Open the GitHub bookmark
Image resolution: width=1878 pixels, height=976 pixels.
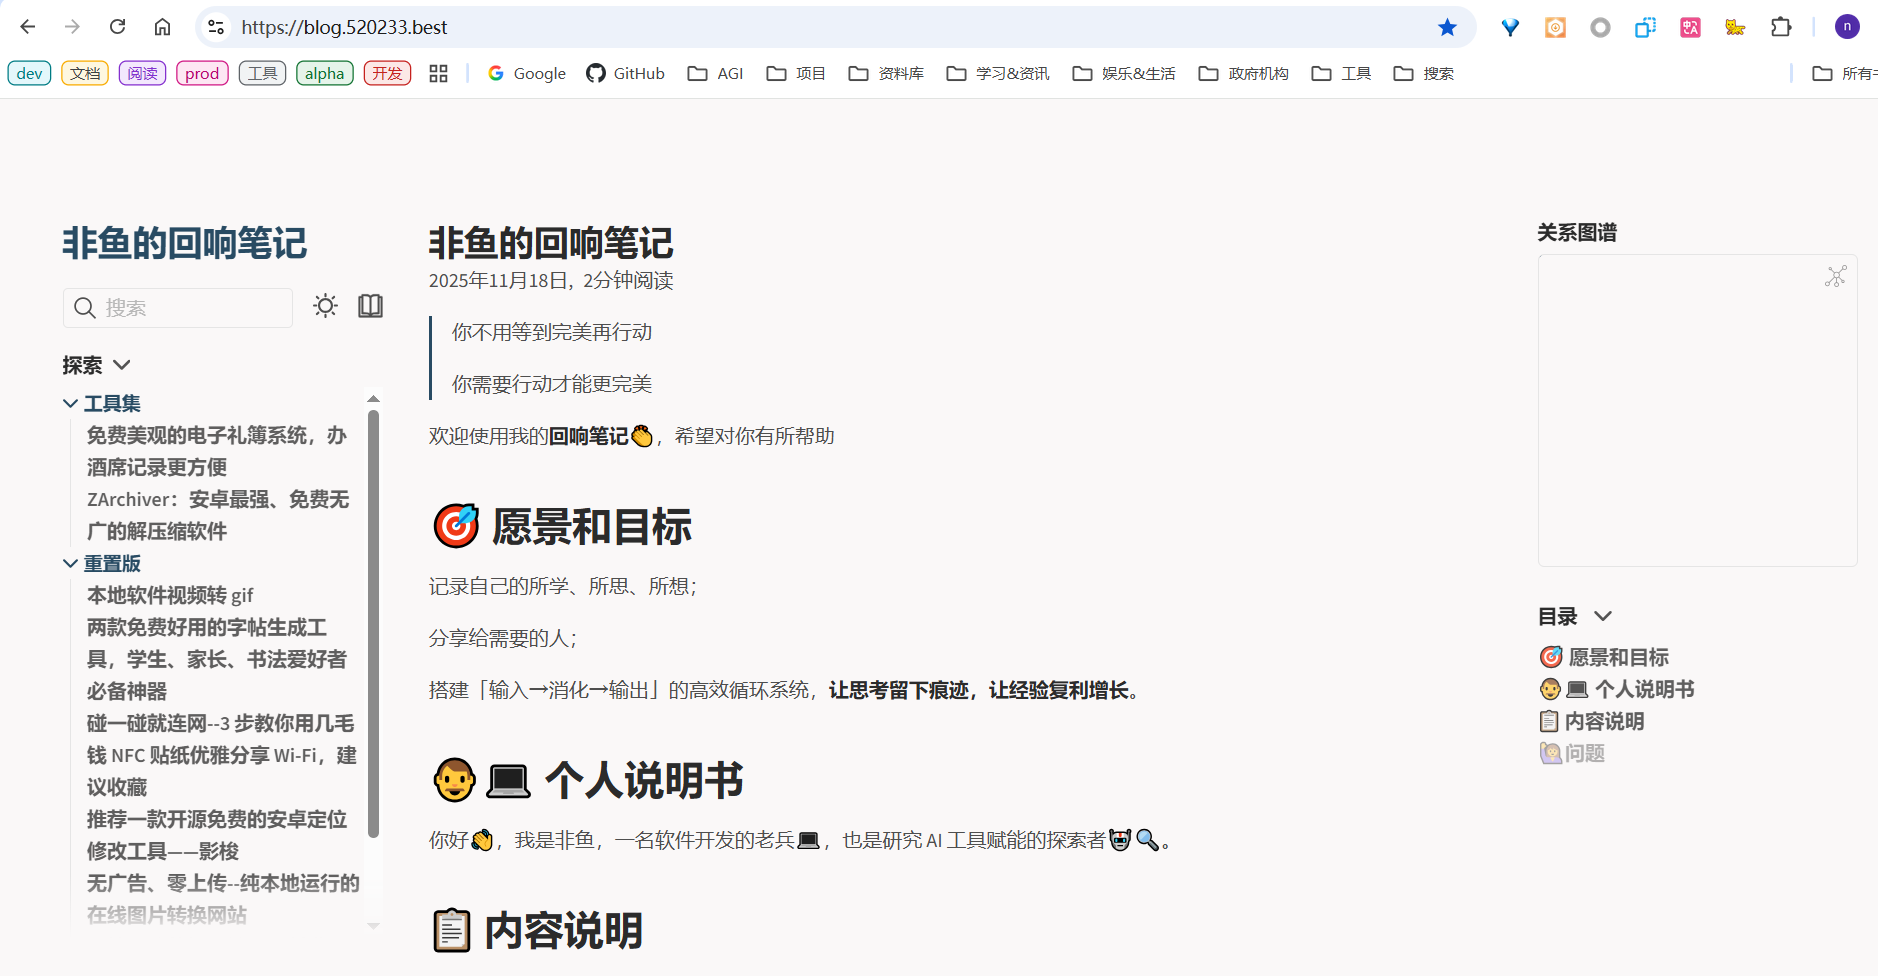point(625,73)
